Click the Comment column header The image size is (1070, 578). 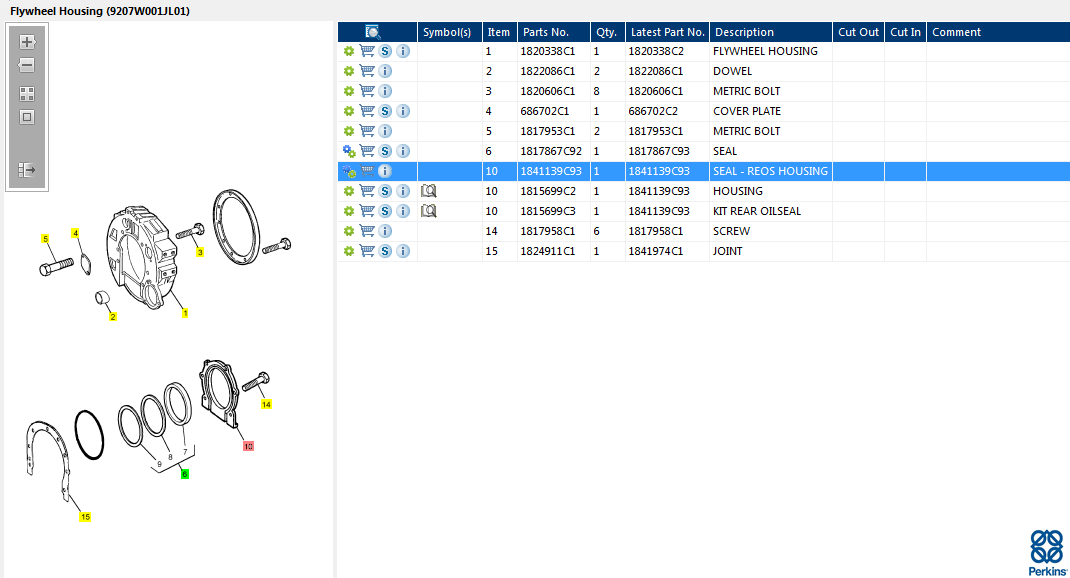(x=998, y=32)
